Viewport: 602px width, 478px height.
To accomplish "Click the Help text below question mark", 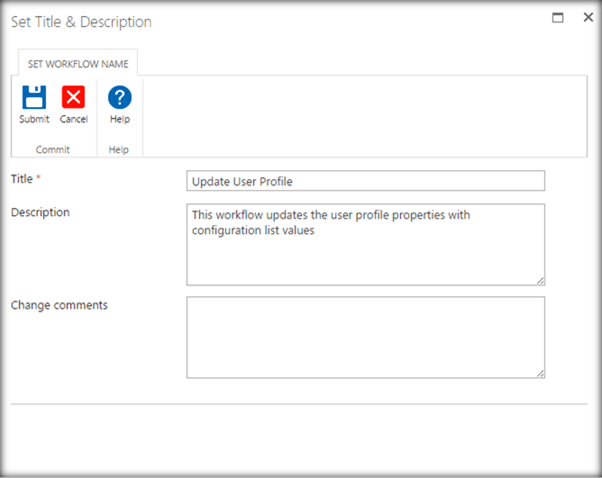I will [x=120, y=119].
